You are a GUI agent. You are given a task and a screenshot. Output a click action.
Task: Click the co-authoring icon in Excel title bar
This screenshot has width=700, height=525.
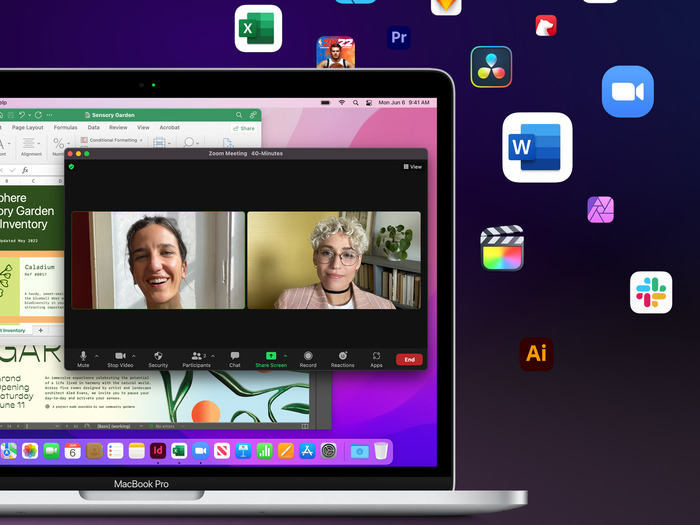tap(253, 115)
